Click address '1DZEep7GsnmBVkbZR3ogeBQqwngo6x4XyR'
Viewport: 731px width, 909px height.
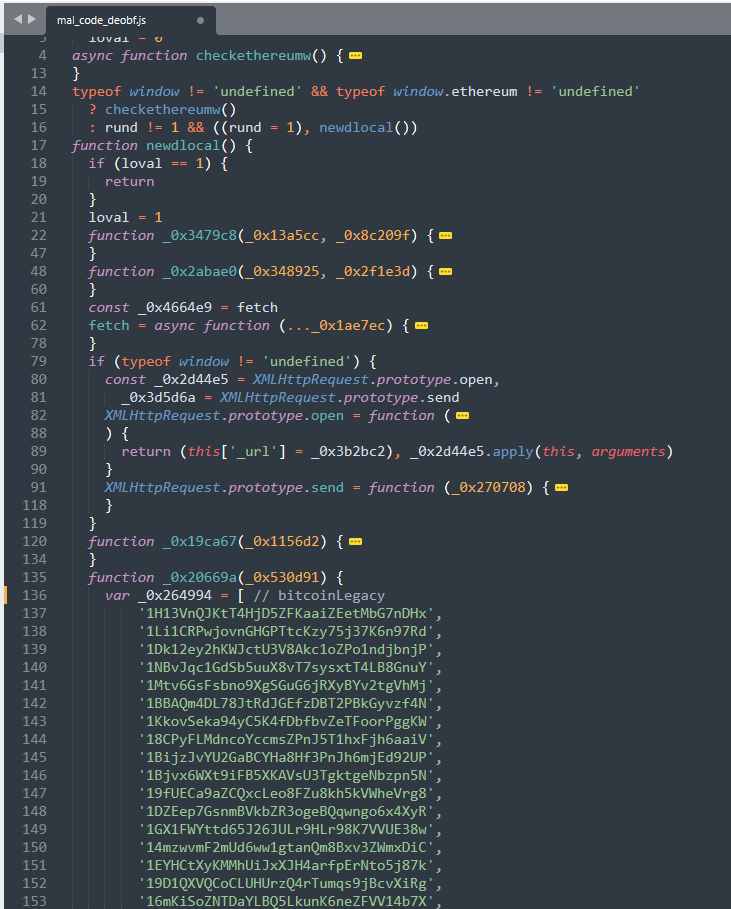click(x=286, y=811)
